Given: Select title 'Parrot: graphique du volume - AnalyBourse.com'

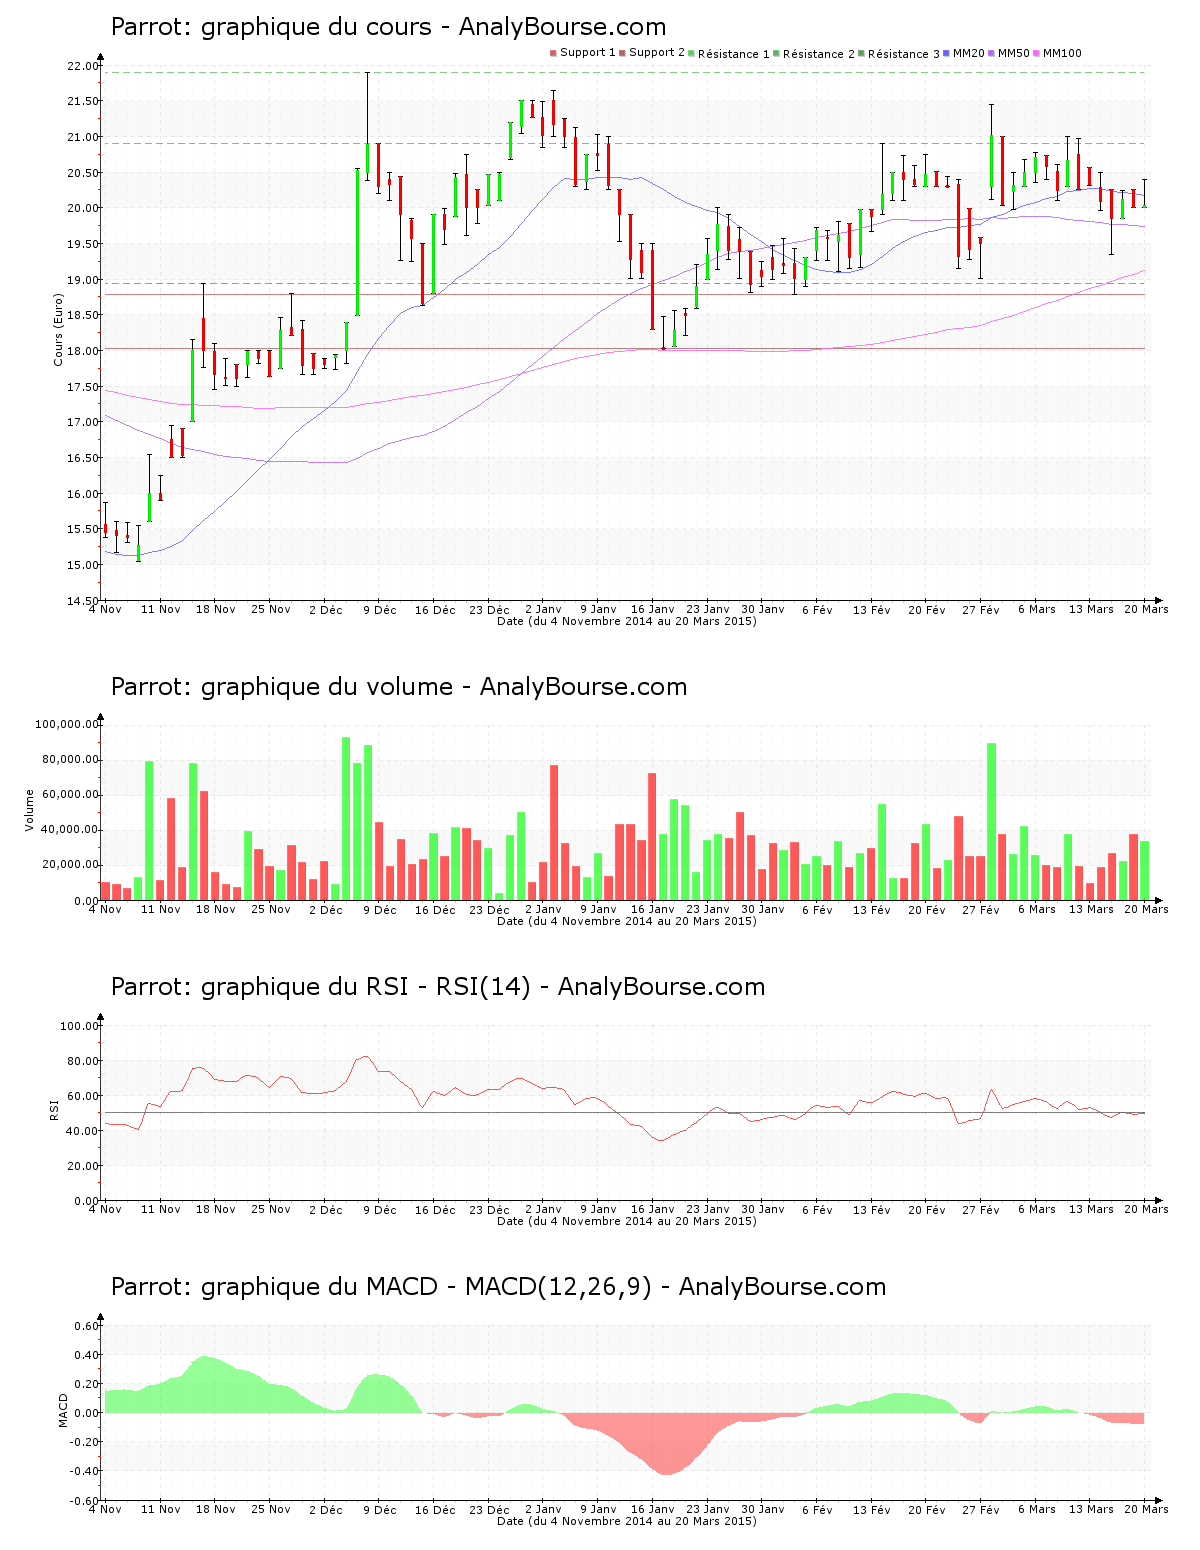Looking at the screenshot, I should click(x=399, y=687).
